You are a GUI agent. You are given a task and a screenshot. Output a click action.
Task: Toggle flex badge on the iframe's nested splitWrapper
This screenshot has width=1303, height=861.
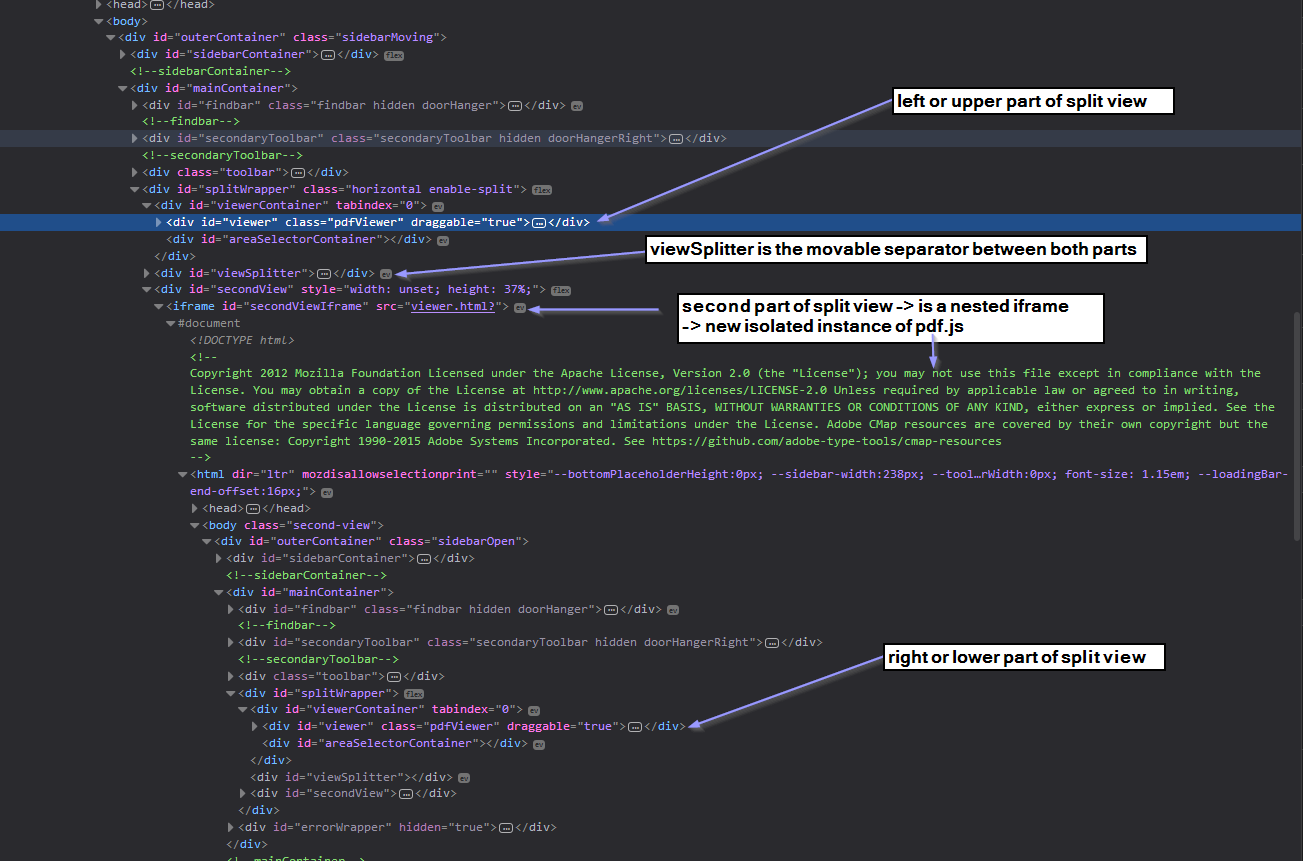point(414,693)
